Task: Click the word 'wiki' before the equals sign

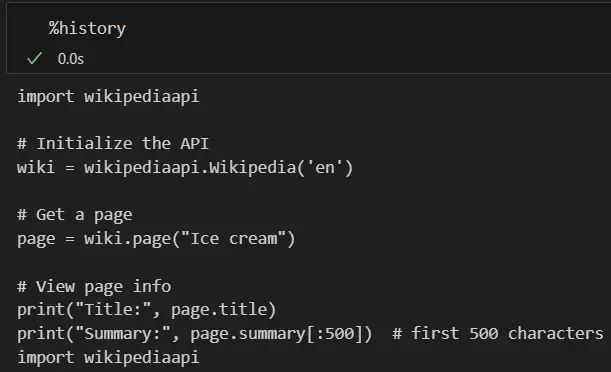Action: pos(35,167)
